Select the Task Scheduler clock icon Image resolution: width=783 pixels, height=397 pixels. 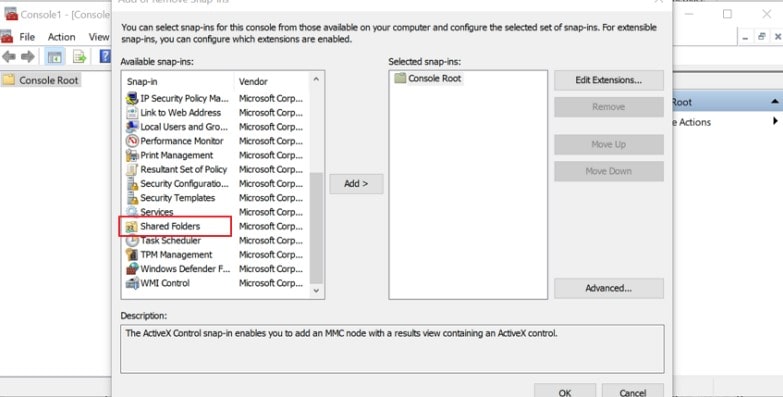click(x=132, y=241)
